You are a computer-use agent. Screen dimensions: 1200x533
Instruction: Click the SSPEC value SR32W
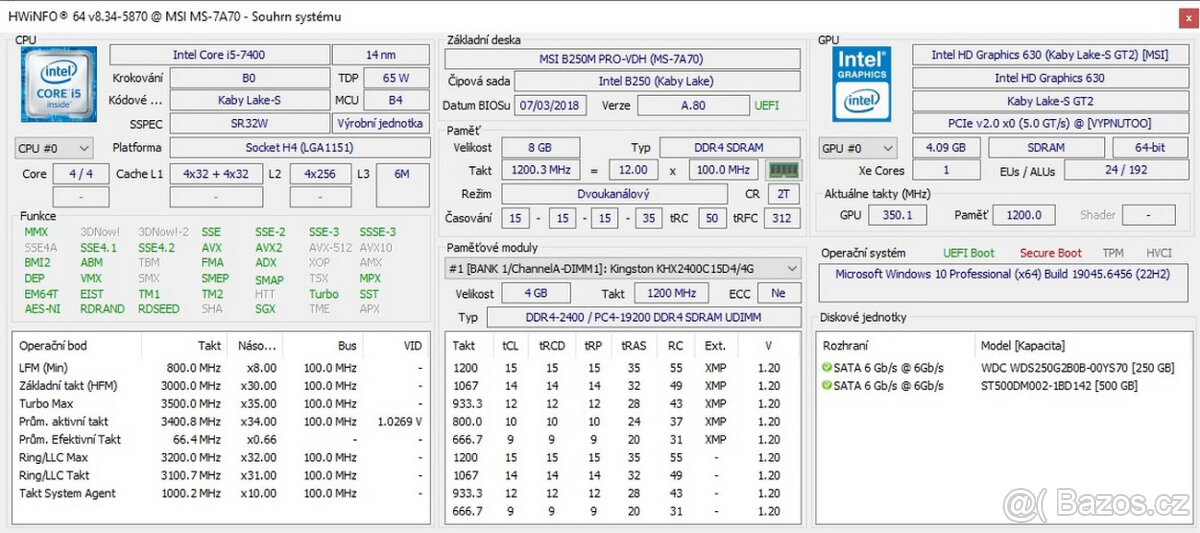(x=248, y=123)
